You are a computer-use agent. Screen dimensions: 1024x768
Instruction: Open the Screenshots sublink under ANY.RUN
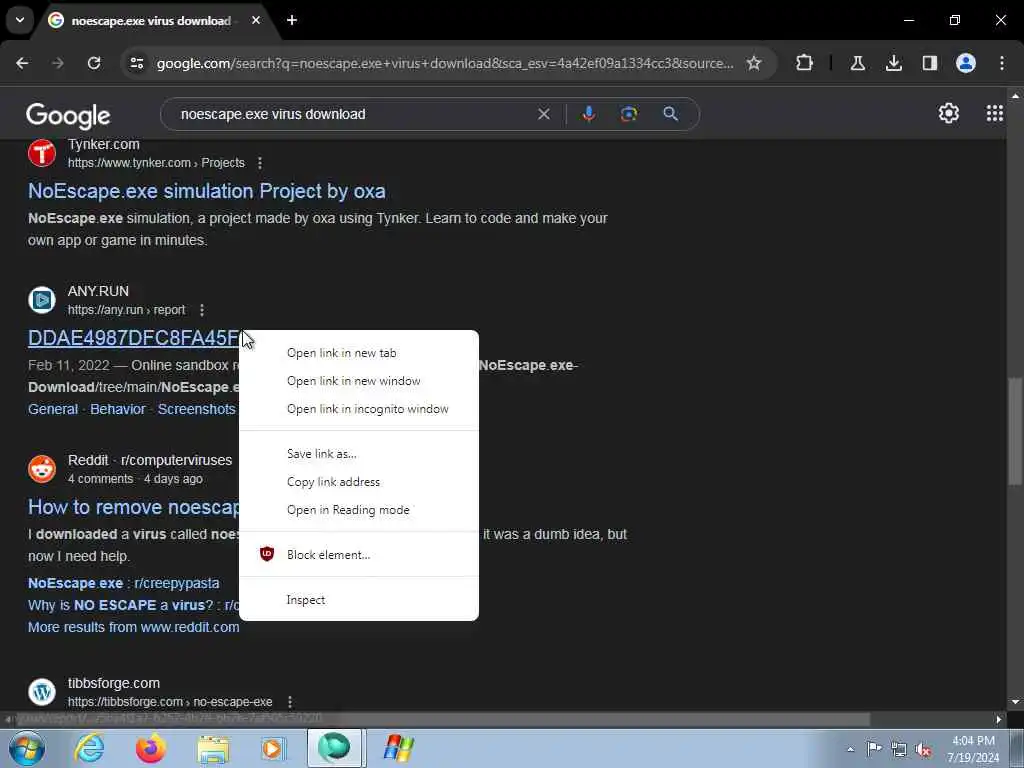[197, 409]
